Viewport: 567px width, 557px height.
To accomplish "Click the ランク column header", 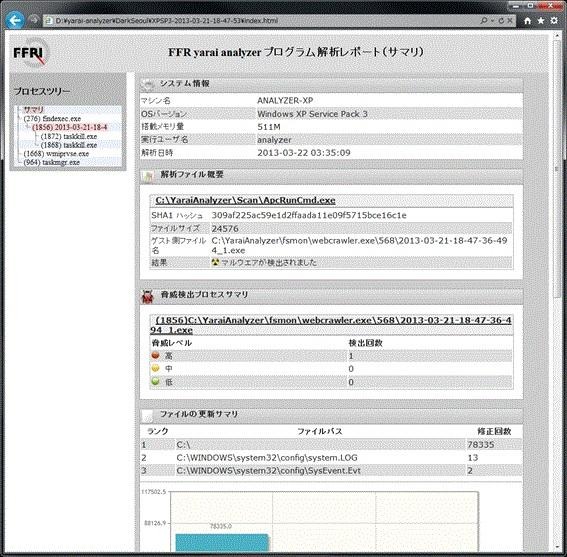I will (x=158, y=431).
